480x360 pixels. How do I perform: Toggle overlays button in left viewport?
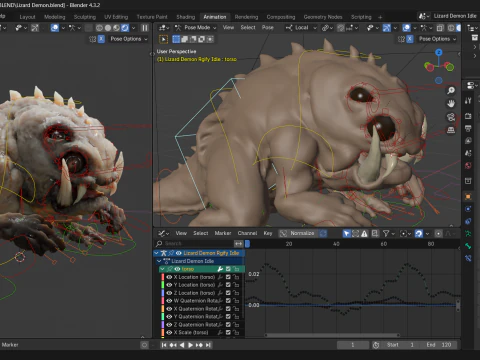click(55, 28)
